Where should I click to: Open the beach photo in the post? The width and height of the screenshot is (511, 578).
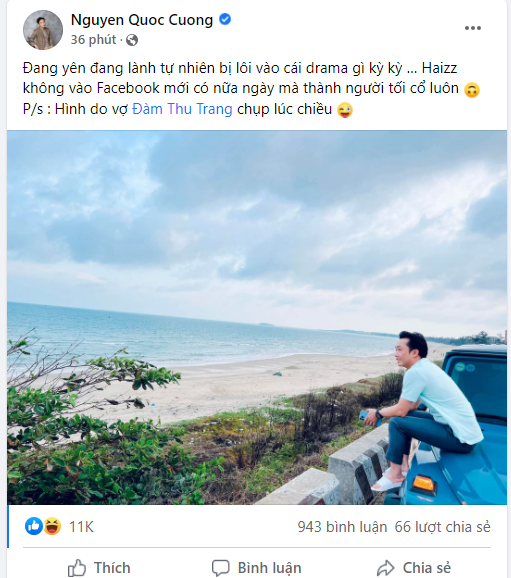click(x=257, y=317)
